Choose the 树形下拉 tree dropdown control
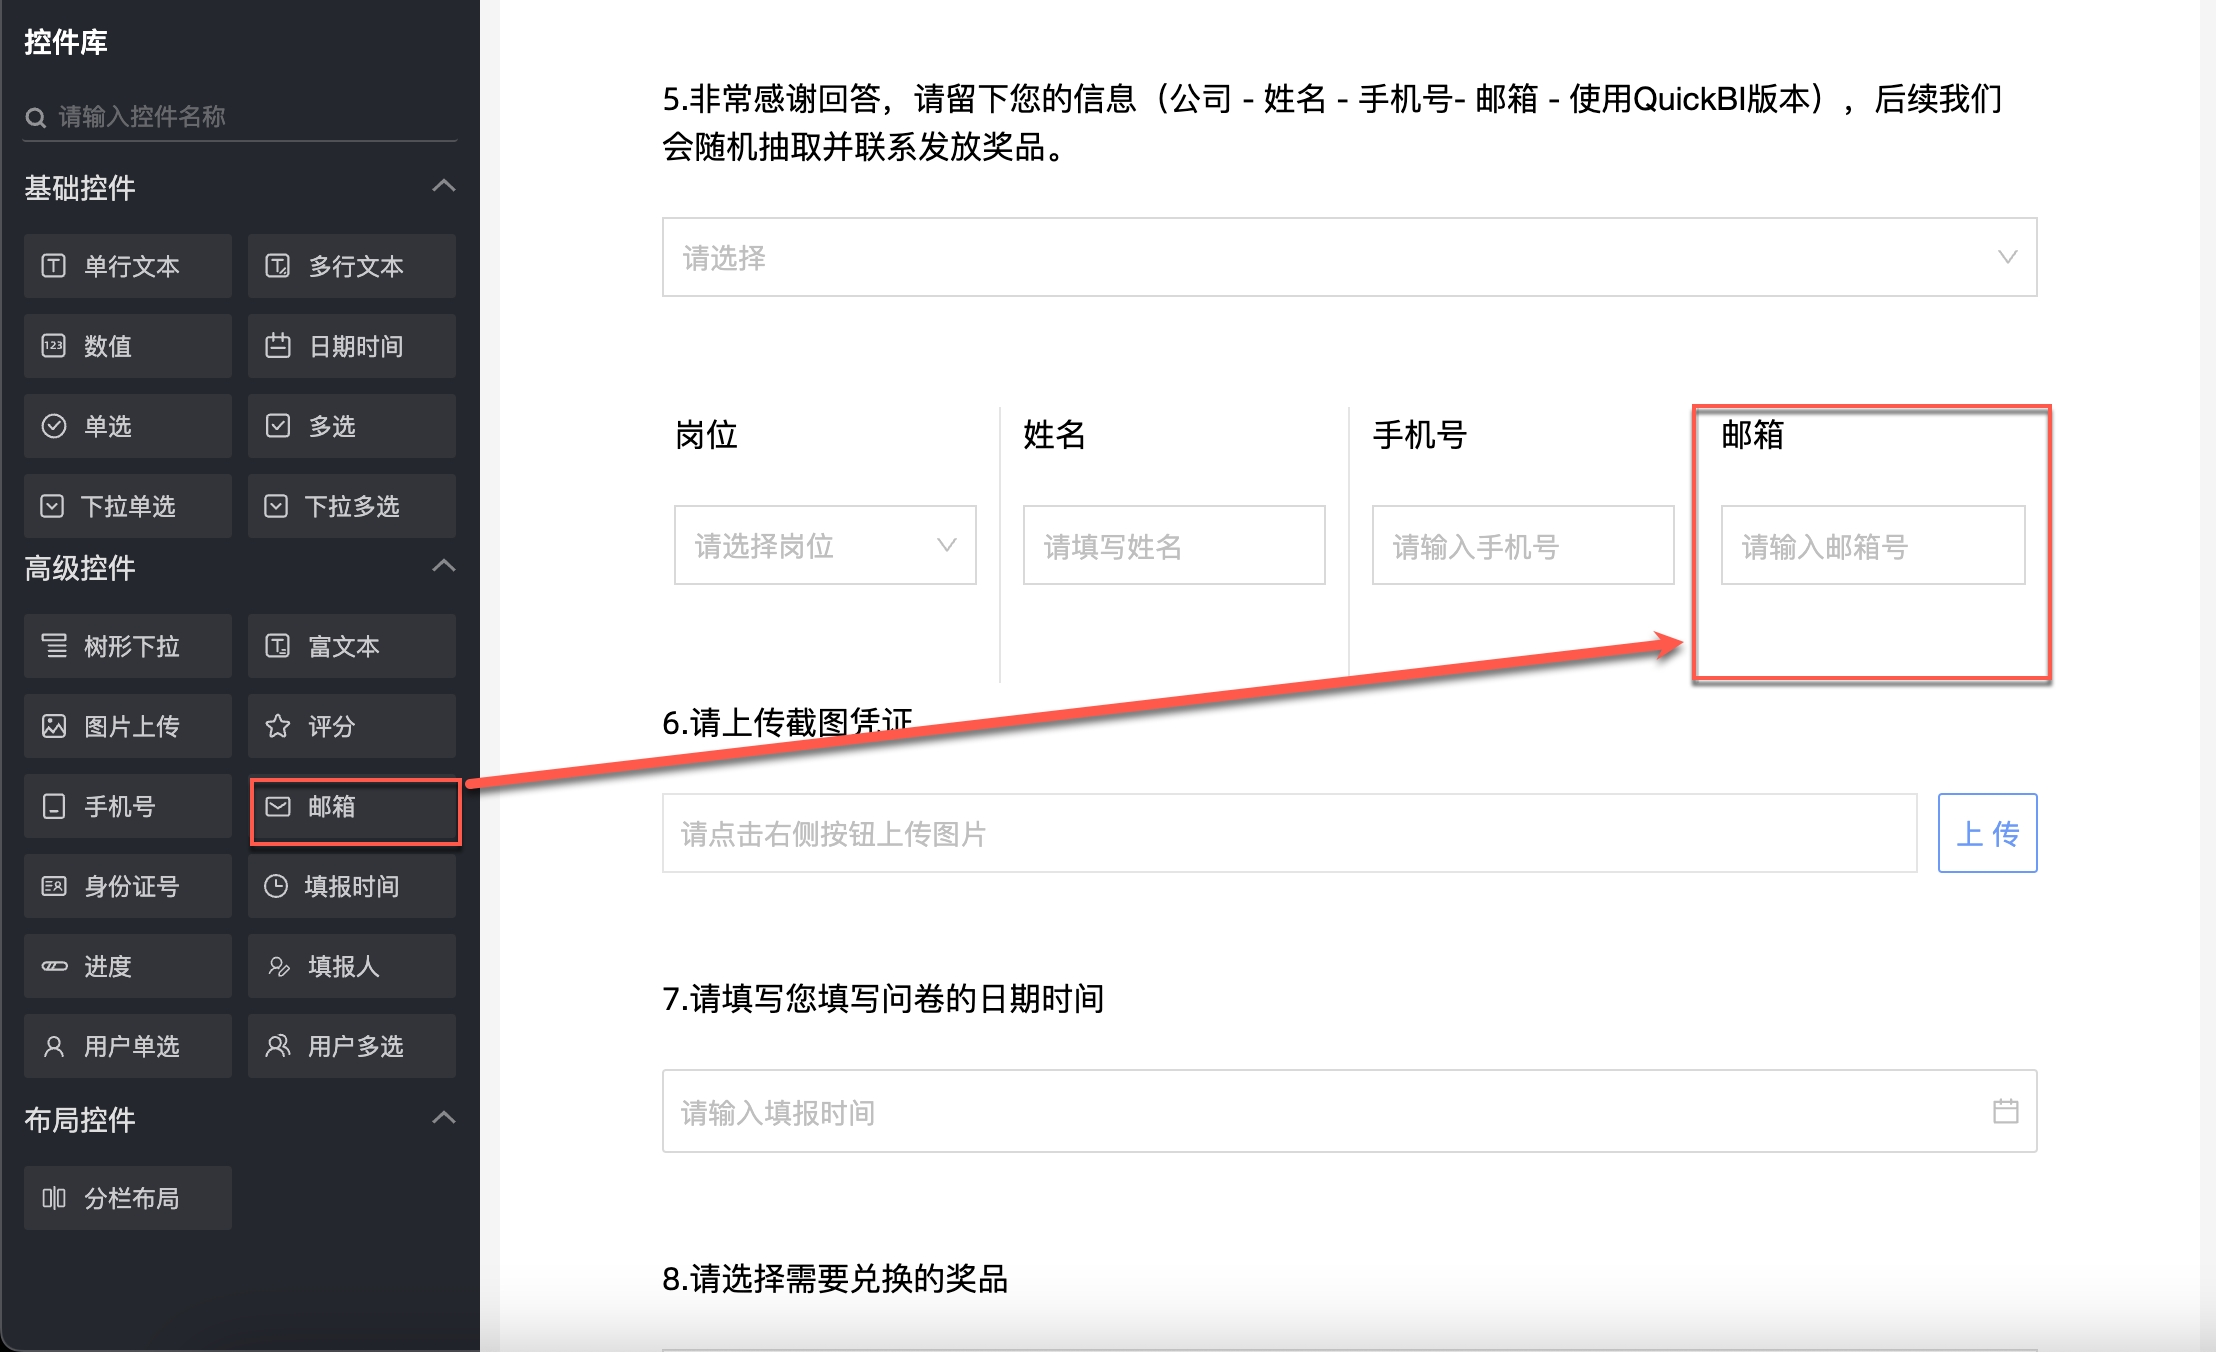 (x=128, y=647)
